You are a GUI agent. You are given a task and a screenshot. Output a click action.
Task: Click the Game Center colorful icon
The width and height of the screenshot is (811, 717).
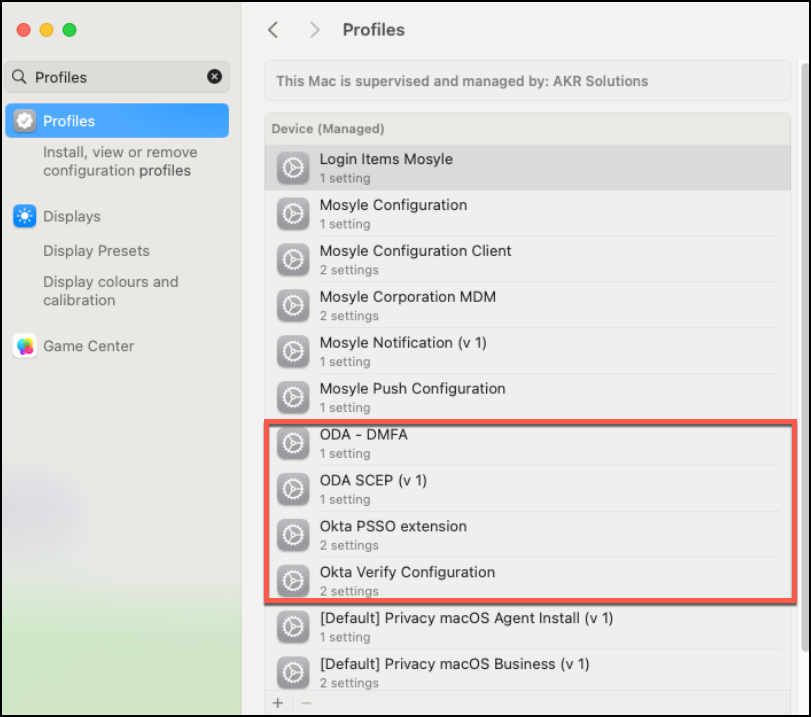coord(25,346)
